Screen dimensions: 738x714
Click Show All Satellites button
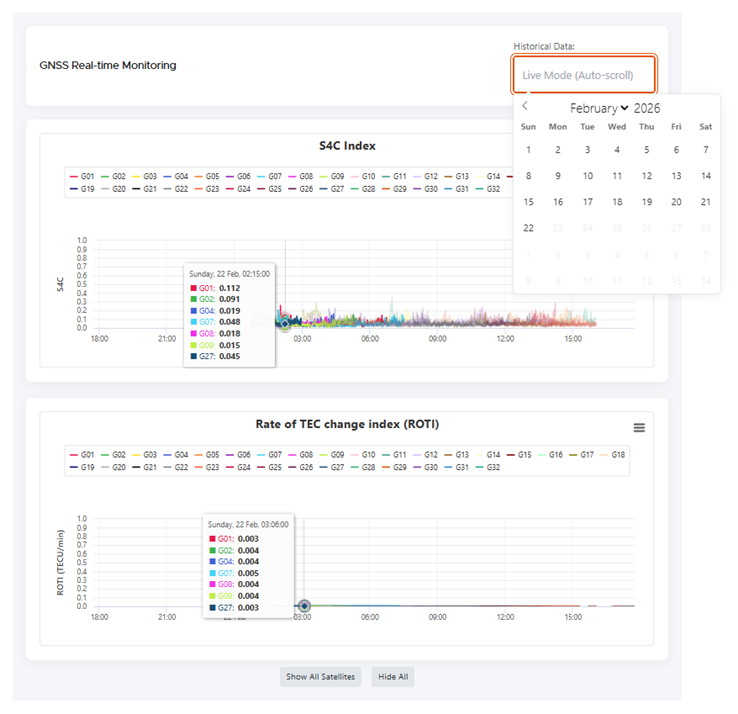[x=320, y=677]
